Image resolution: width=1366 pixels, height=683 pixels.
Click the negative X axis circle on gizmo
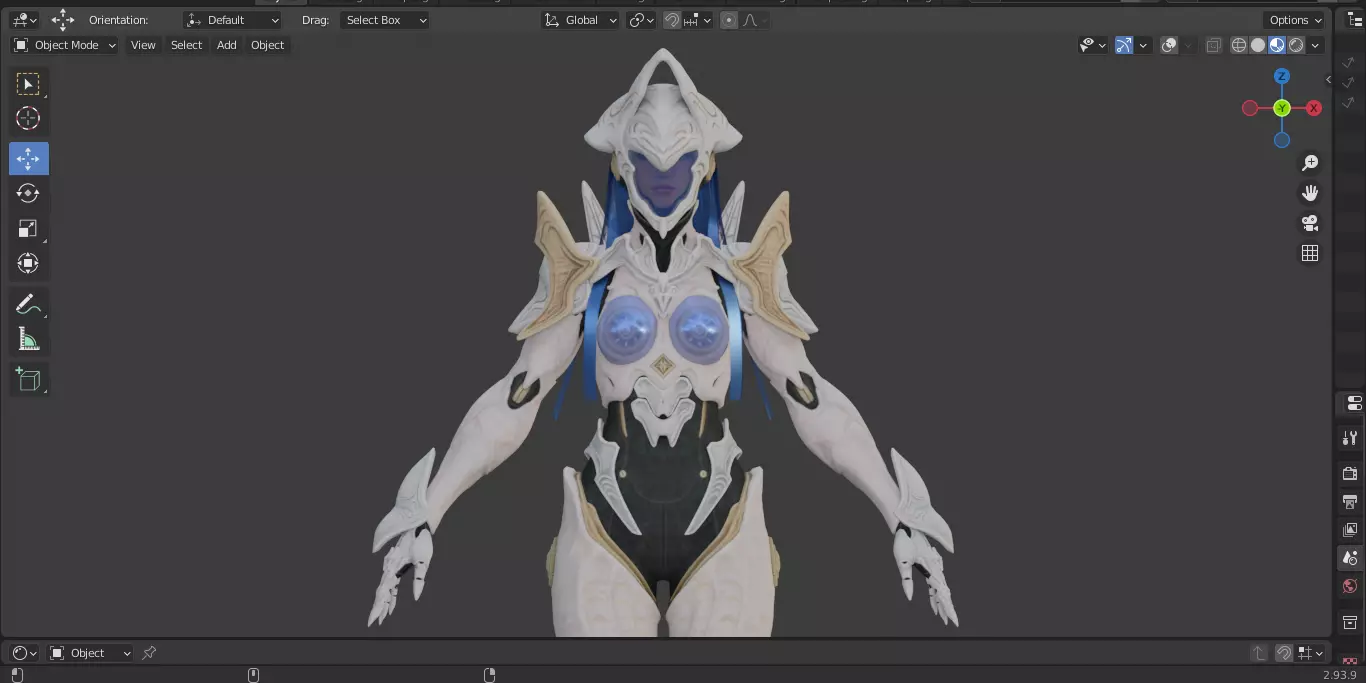[x=1250, y=108]
